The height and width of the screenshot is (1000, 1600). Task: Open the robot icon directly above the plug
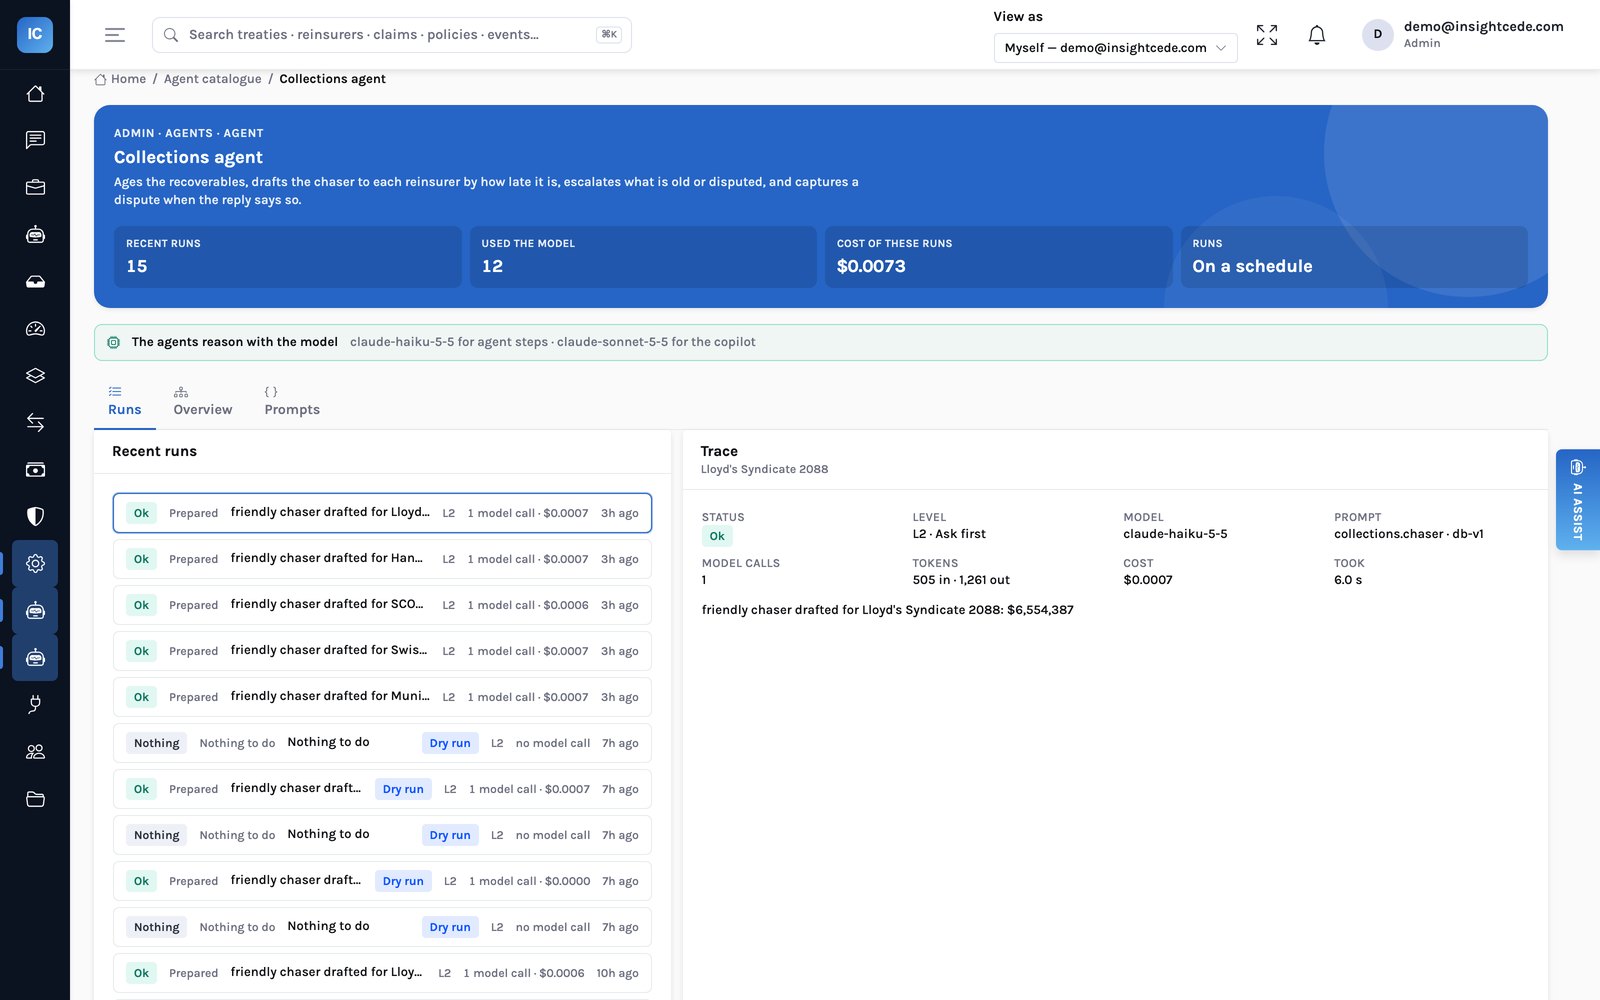click(x=35, y=658)
